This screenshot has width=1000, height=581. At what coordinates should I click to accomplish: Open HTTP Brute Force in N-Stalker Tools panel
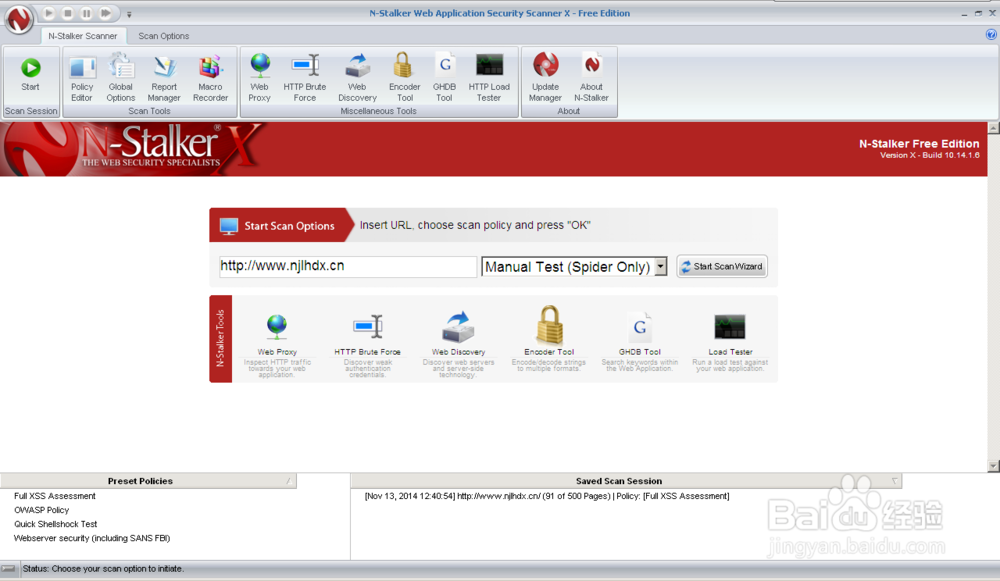tap(367, 344)
